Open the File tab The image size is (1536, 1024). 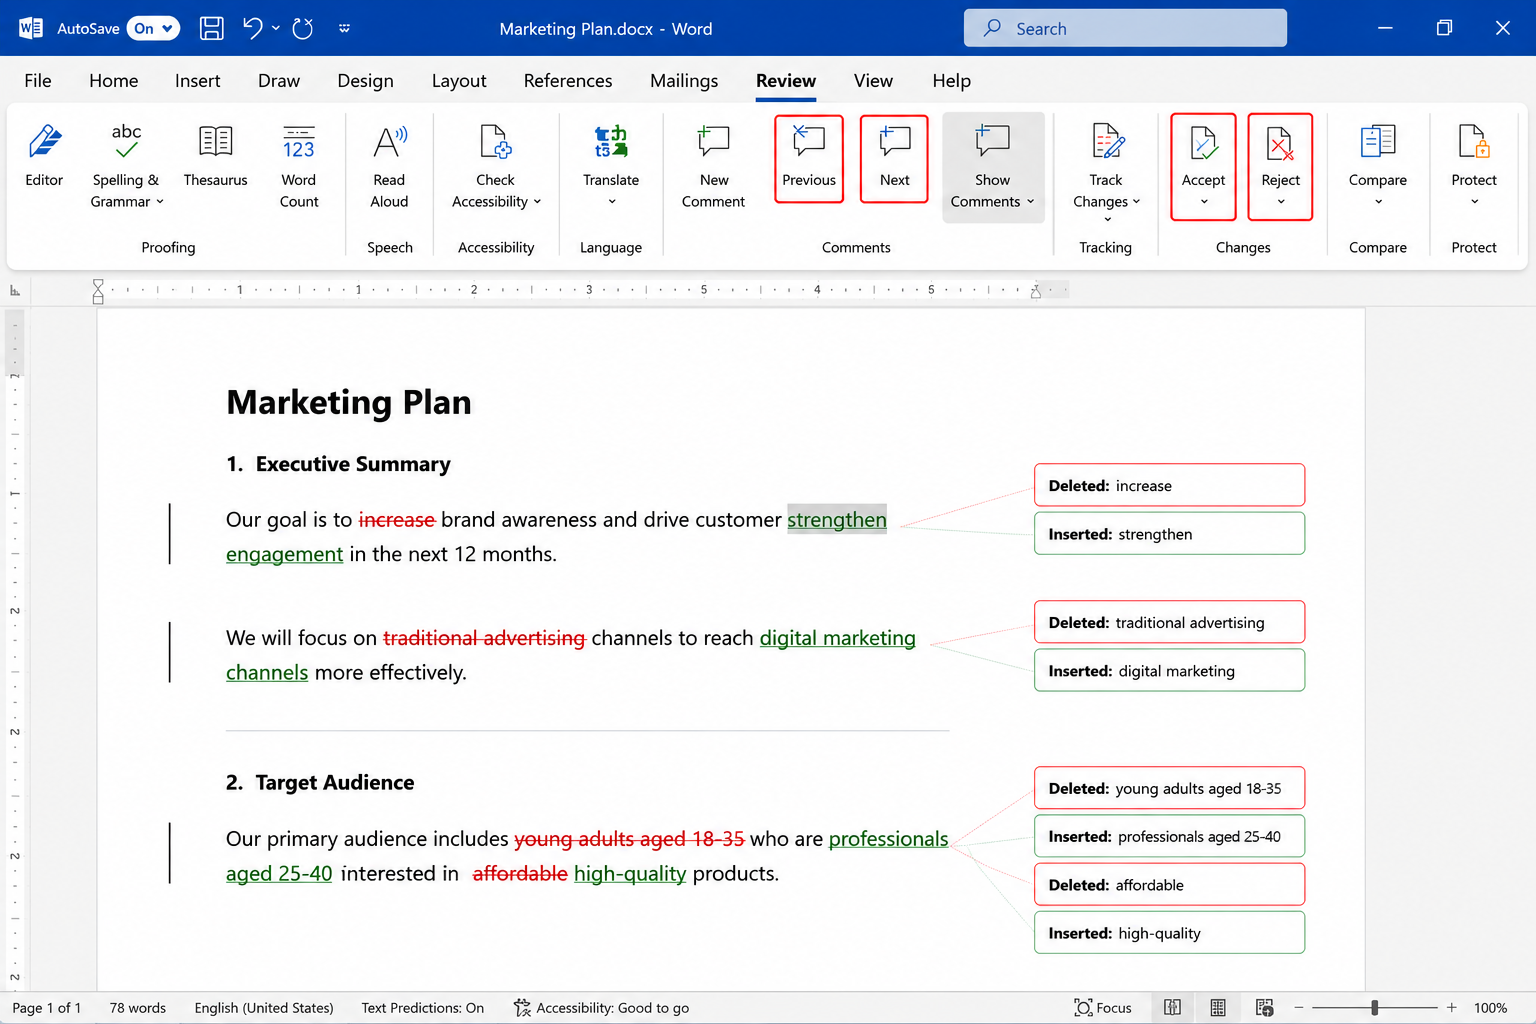point(38,81)
